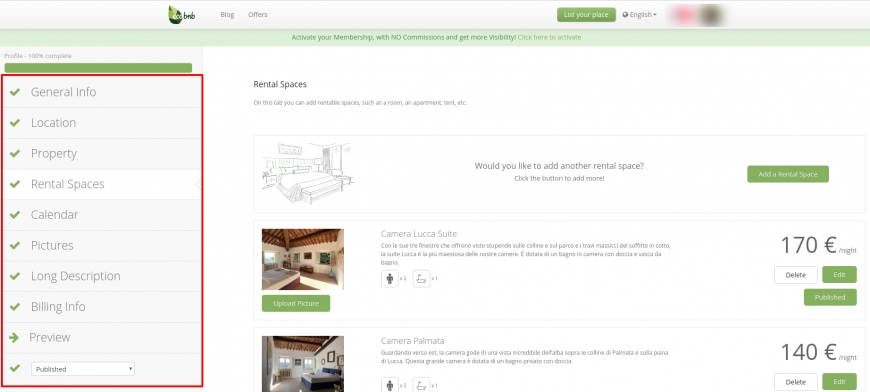Open the Published status dropdown in the sidebar
Image resolution: width=870 pixels, height=392 pixels.
[x=83, y=369]
